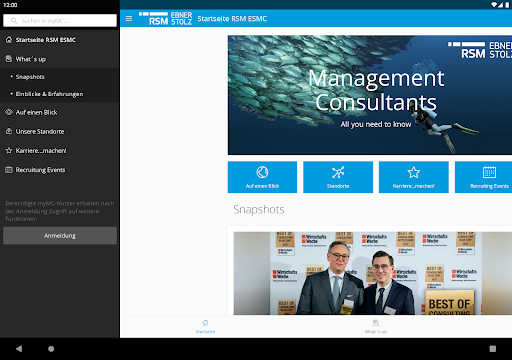
Task: Click the home icon beside Startseite RSM ESMC
Action: pyautogui.click(x=9, y=40)
